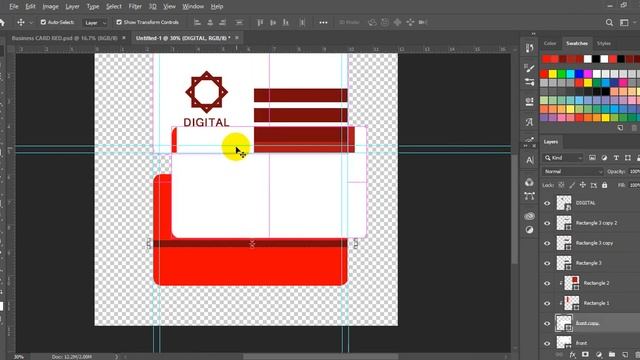The width and height of the screenshot is (640, 360).
Task: Lock all with padlock icon
Action: (604, 185)
